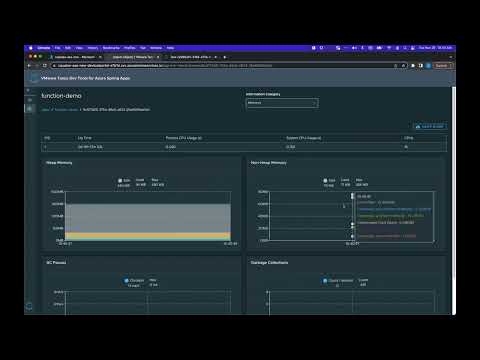Click the second icon in the left sidebar
Viewport: 480px width, 360px height.
point(30,100)
